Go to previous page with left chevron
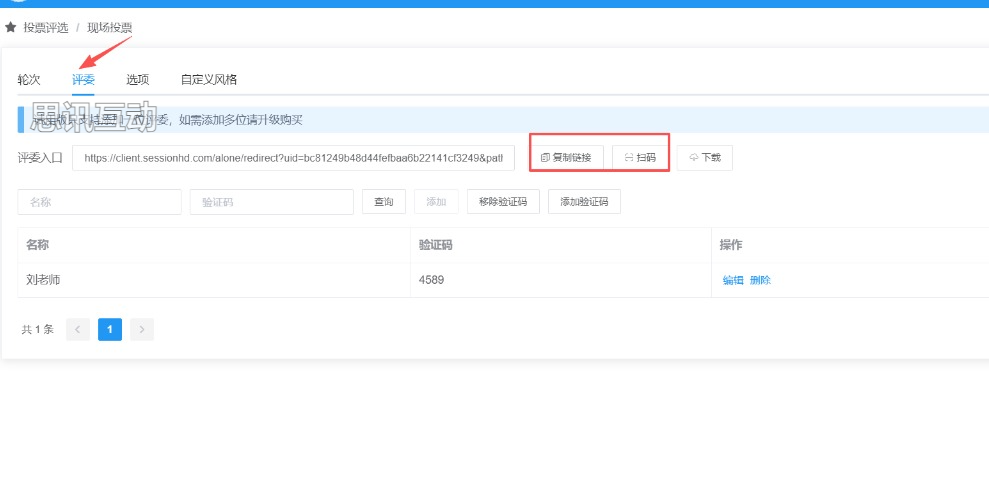Viewport: 989px width, 487px height. (78, 329)
